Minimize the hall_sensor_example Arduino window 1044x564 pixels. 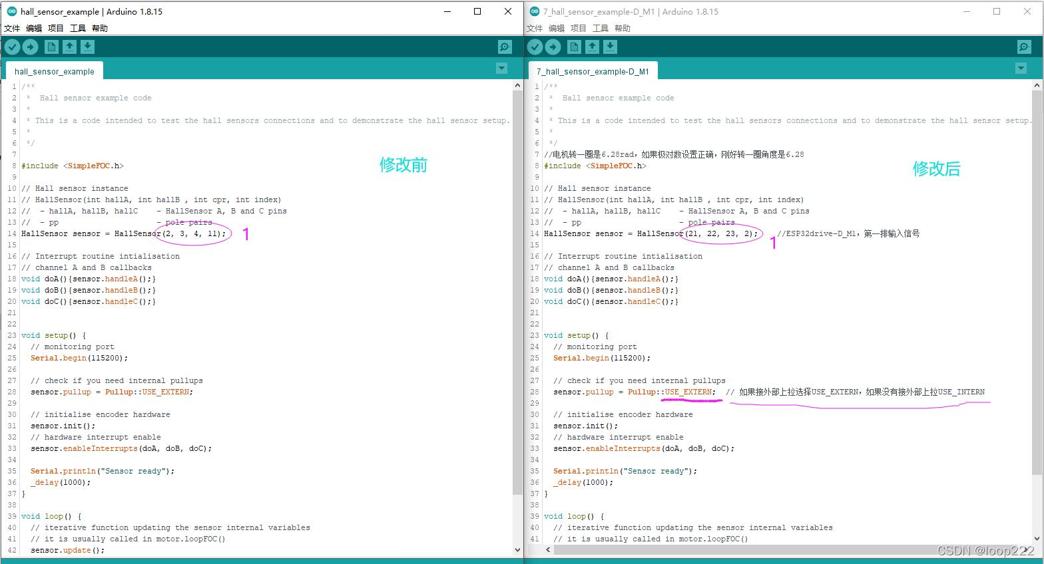(447, 11)
